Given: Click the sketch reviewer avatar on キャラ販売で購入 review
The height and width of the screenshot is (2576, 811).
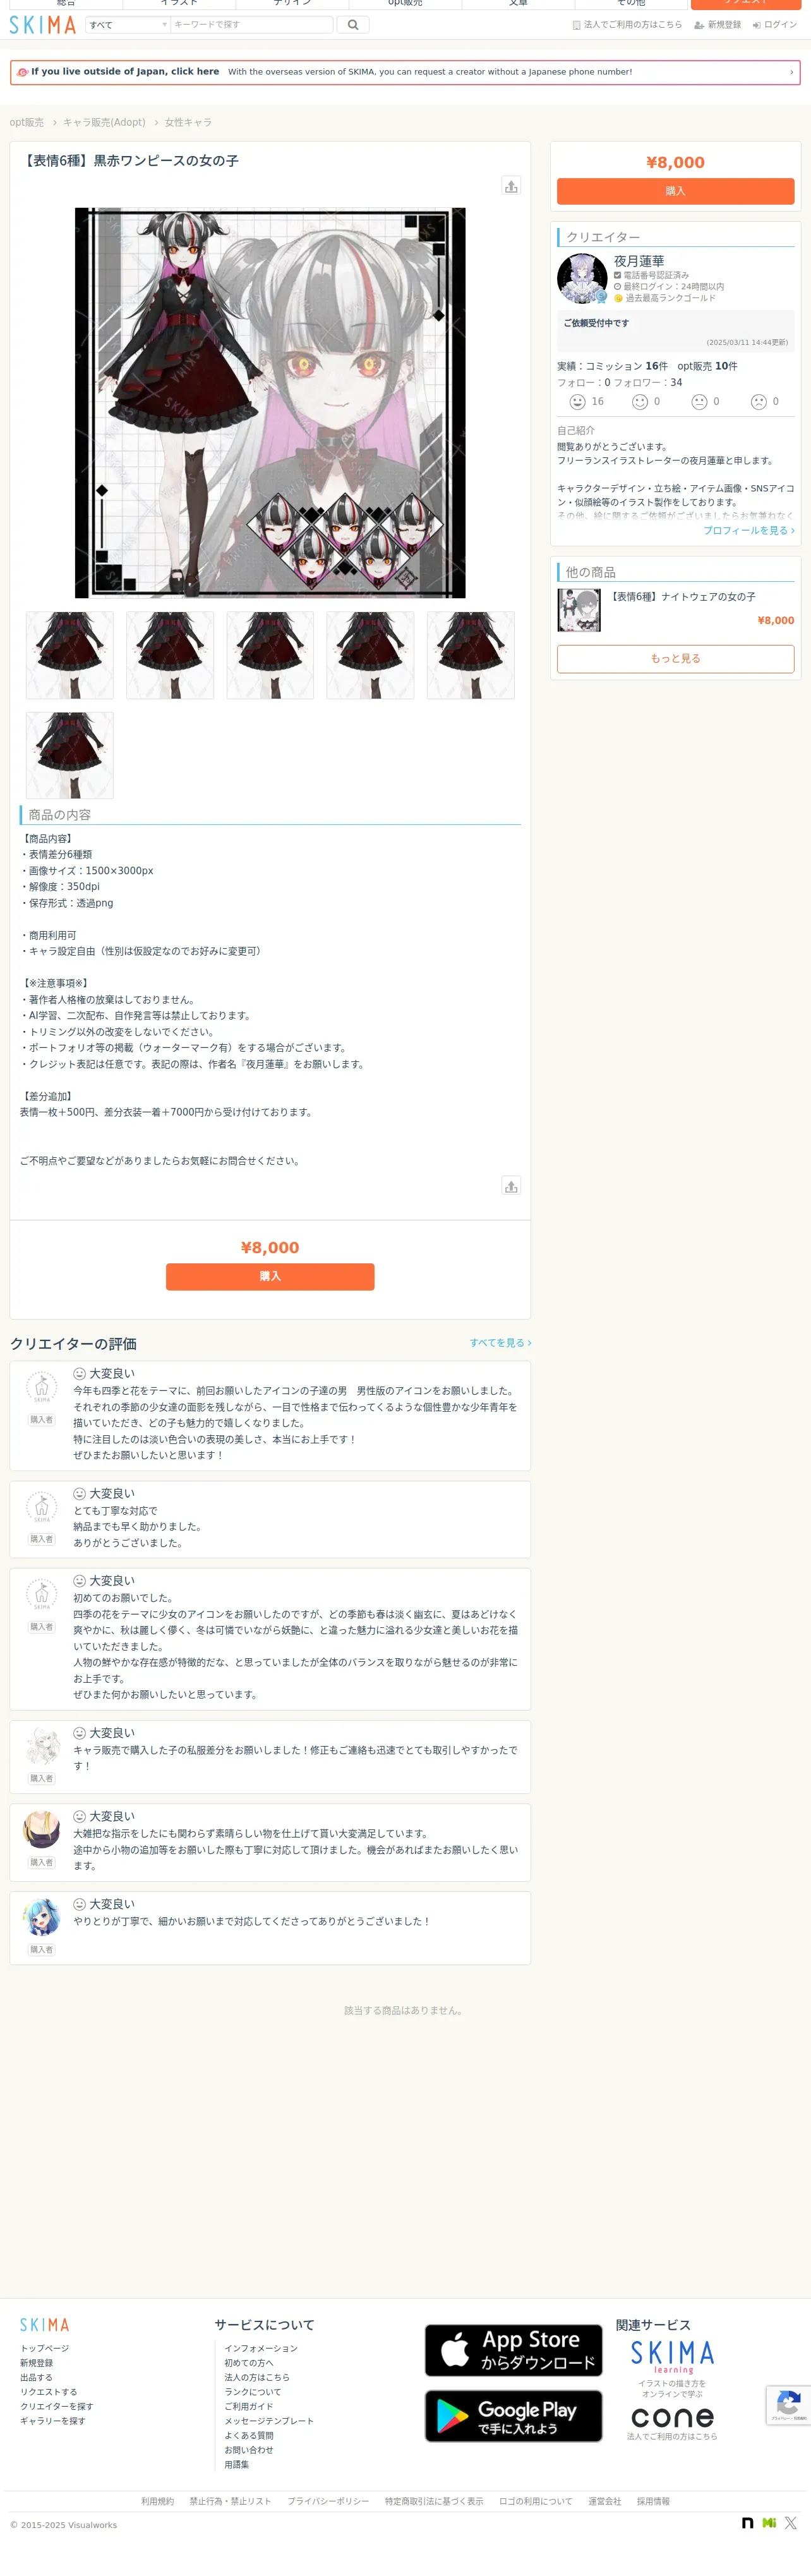Looking at the screenshot, I should pyautogui.click(x=41, y=1746).
